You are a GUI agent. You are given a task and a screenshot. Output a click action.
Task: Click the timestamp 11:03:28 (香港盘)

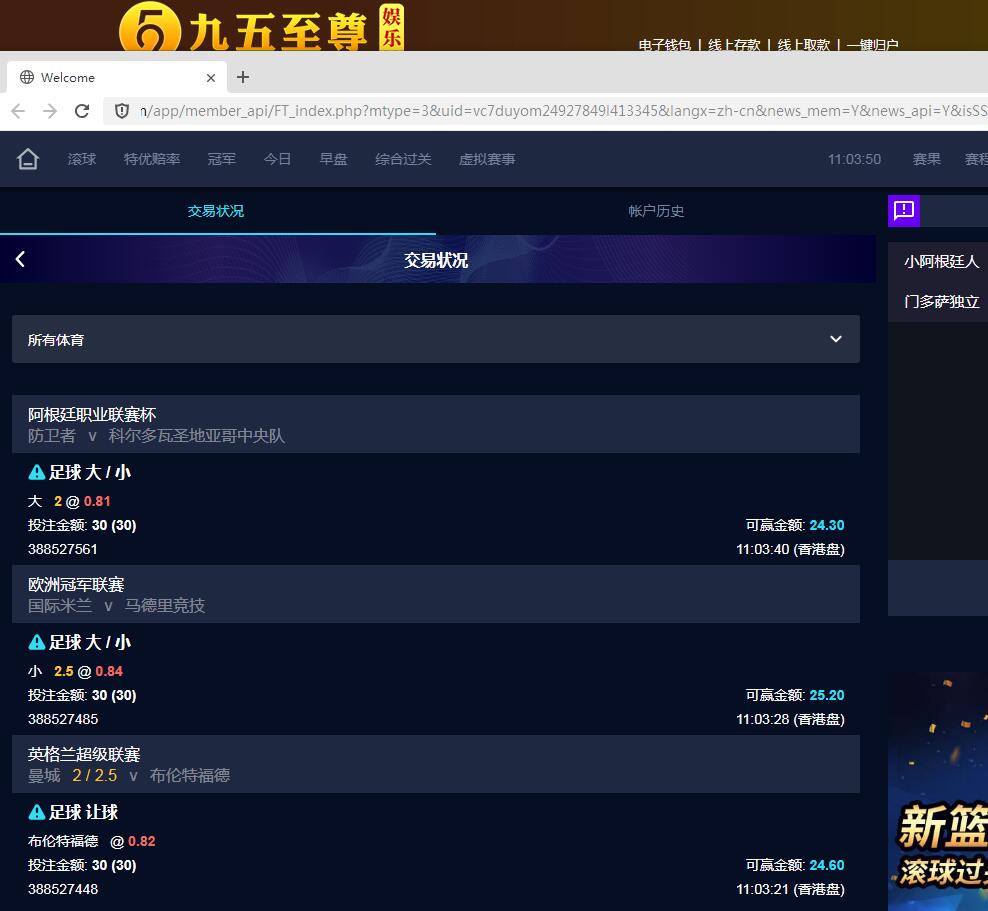click(790, 719)
